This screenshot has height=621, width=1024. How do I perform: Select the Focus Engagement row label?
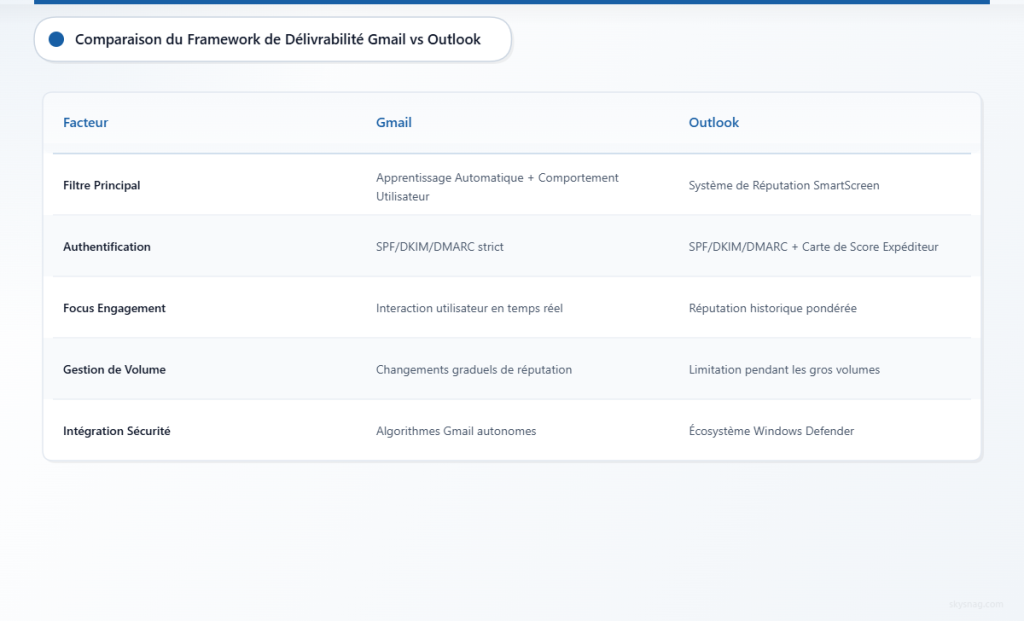pyautogui.click(x=113, y=308)
